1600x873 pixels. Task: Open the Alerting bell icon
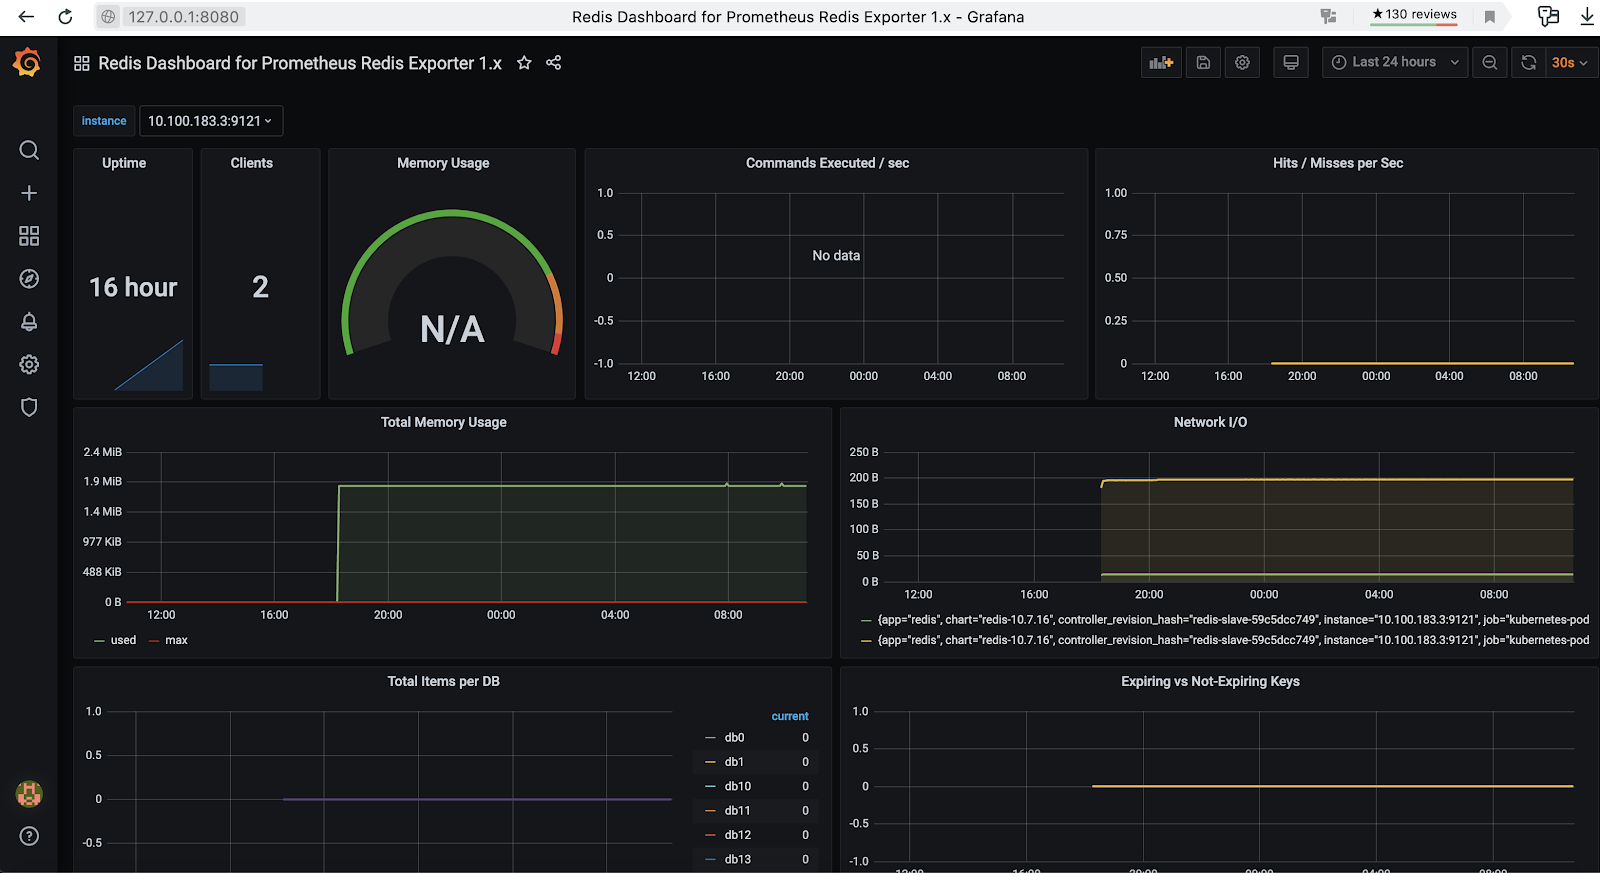click(x=29, y=322)
